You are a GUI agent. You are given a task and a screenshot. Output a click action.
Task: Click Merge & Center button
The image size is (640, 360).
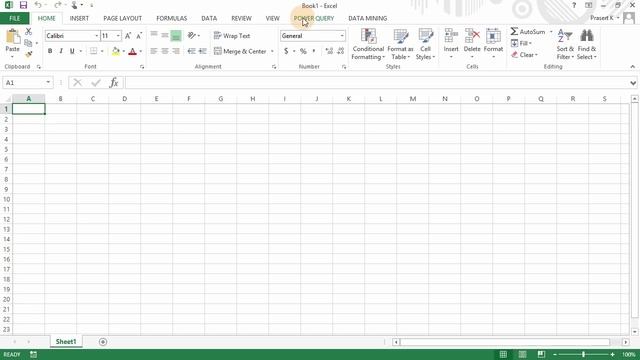click(240, 51)
